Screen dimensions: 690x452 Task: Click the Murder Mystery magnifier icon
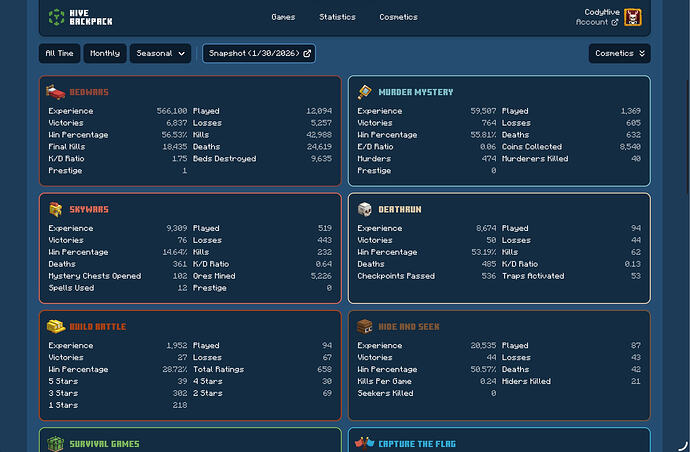point(364,92)
